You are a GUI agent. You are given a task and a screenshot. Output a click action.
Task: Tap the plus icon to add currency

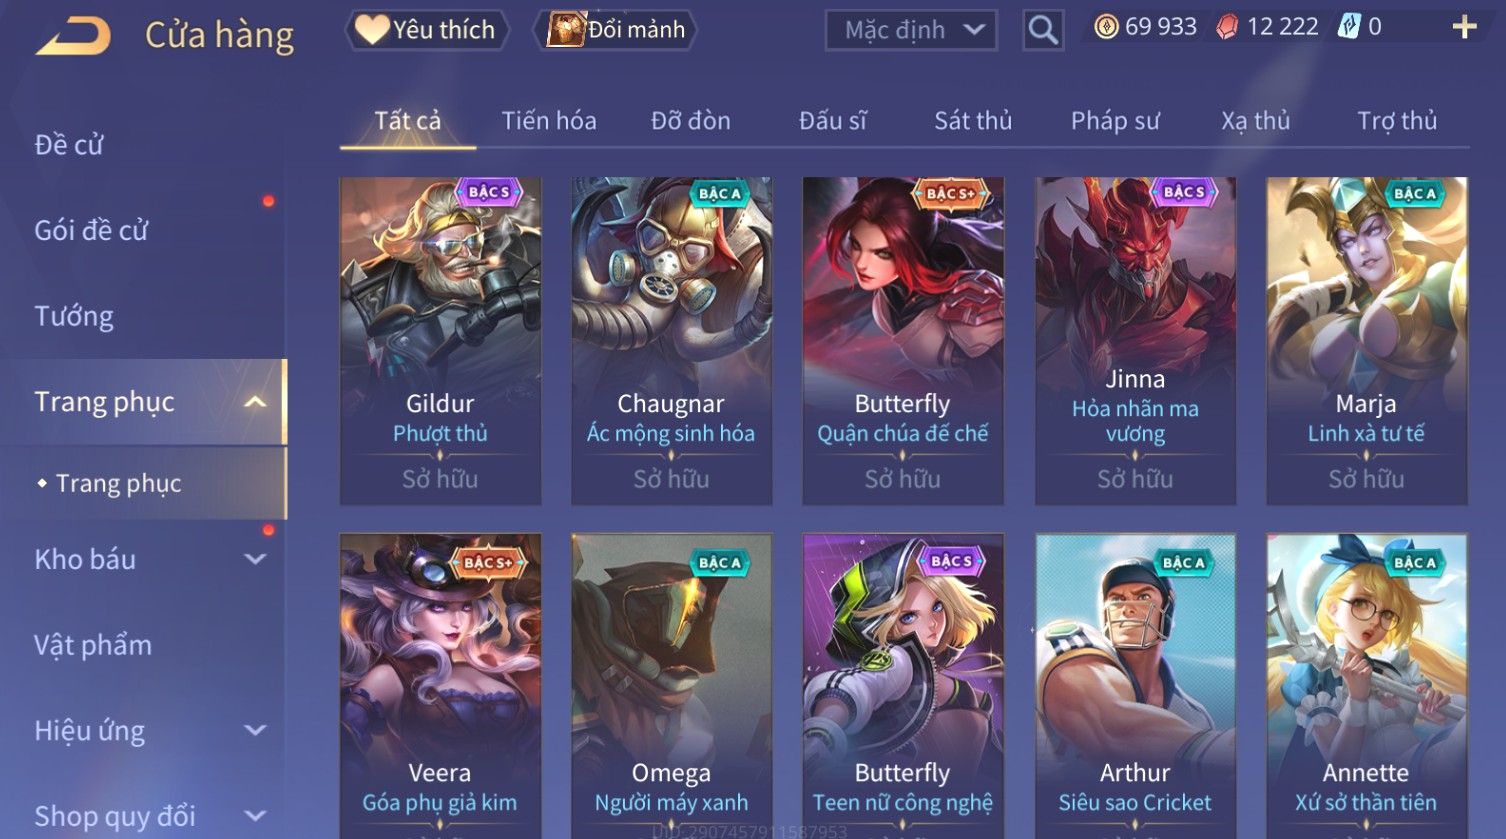1464,27
